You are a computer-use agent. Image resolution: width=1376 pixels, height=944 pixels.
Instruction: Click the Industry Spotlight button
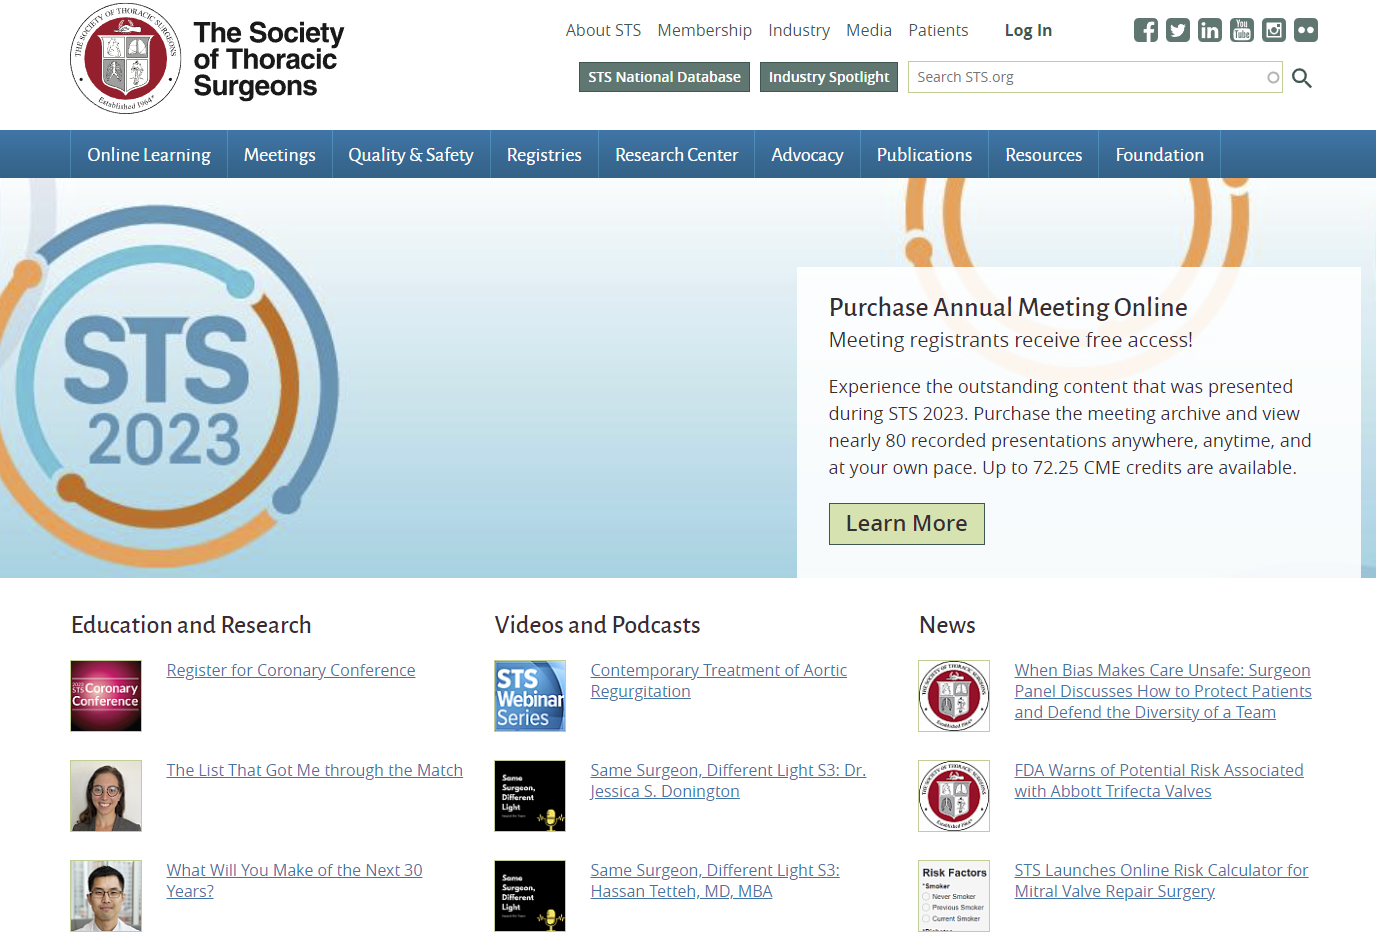tap(829, 77)
